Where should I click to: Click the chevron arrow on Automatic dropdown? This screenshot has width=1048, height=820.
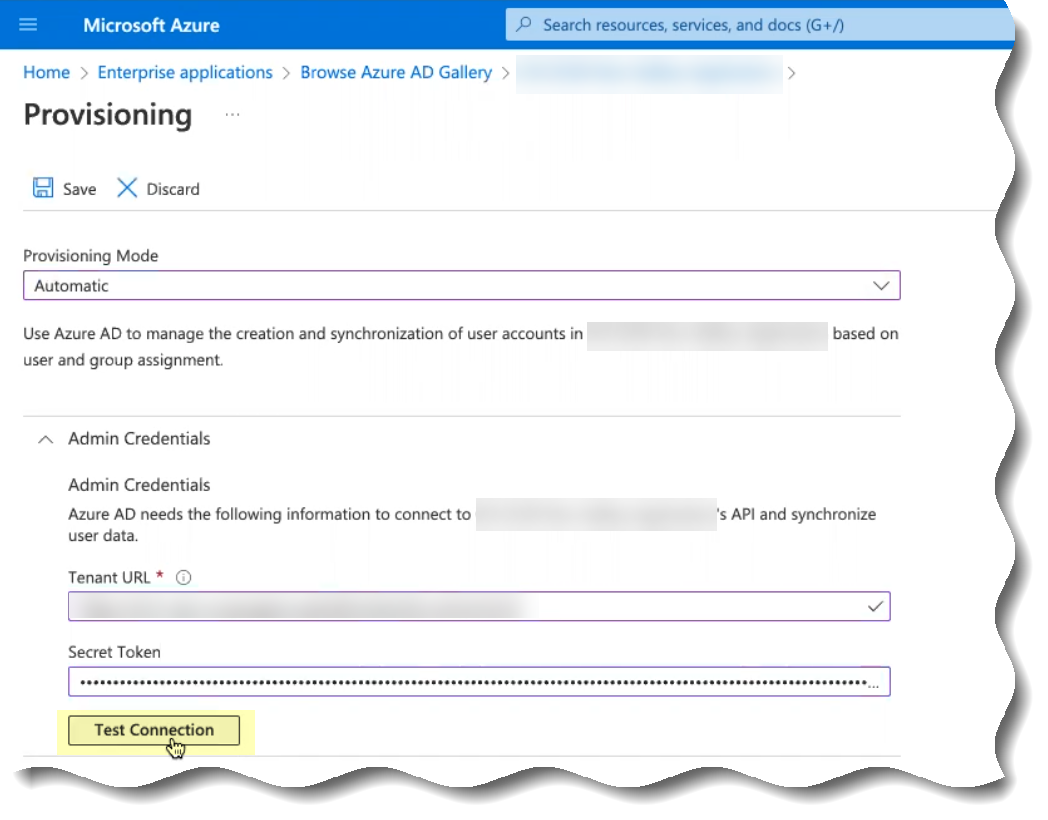click(x=880, y=286)
